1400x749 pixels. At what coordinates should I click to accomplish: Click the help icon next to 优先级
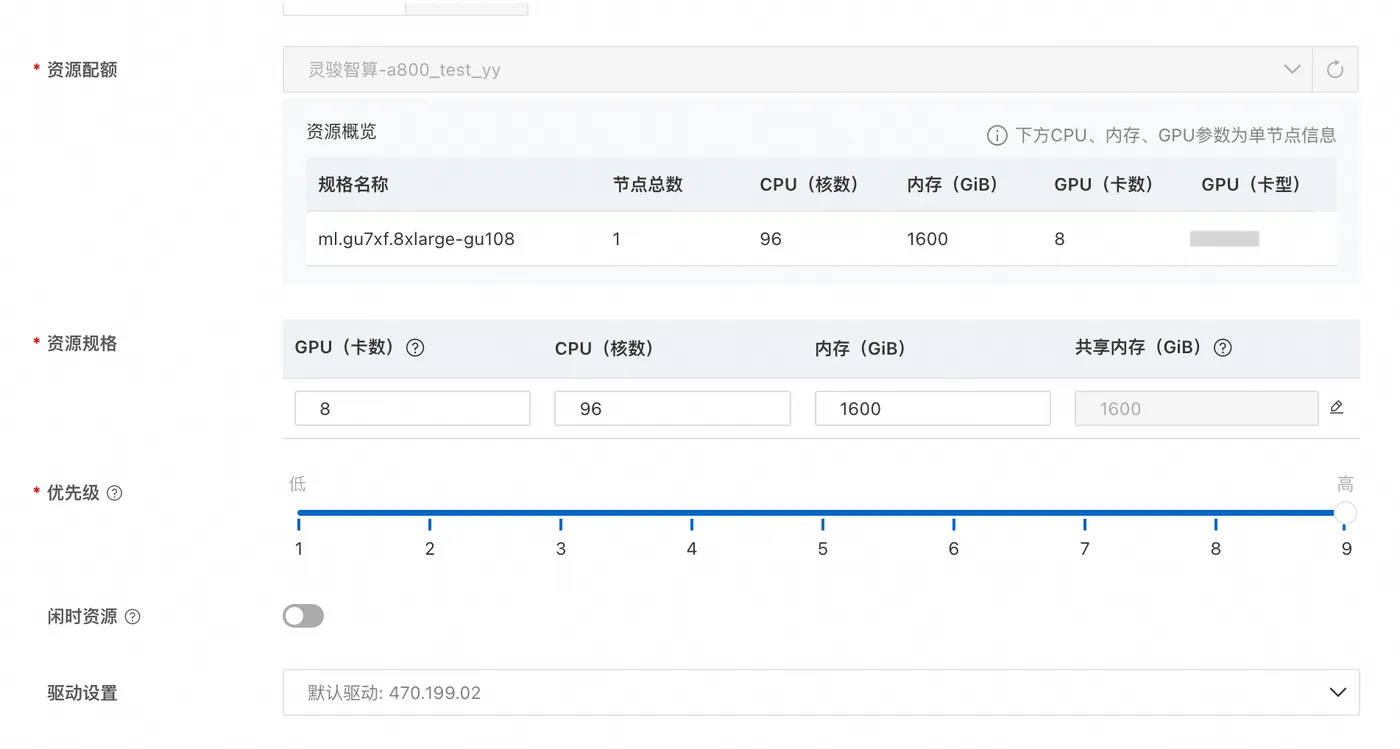coord(115,493)
